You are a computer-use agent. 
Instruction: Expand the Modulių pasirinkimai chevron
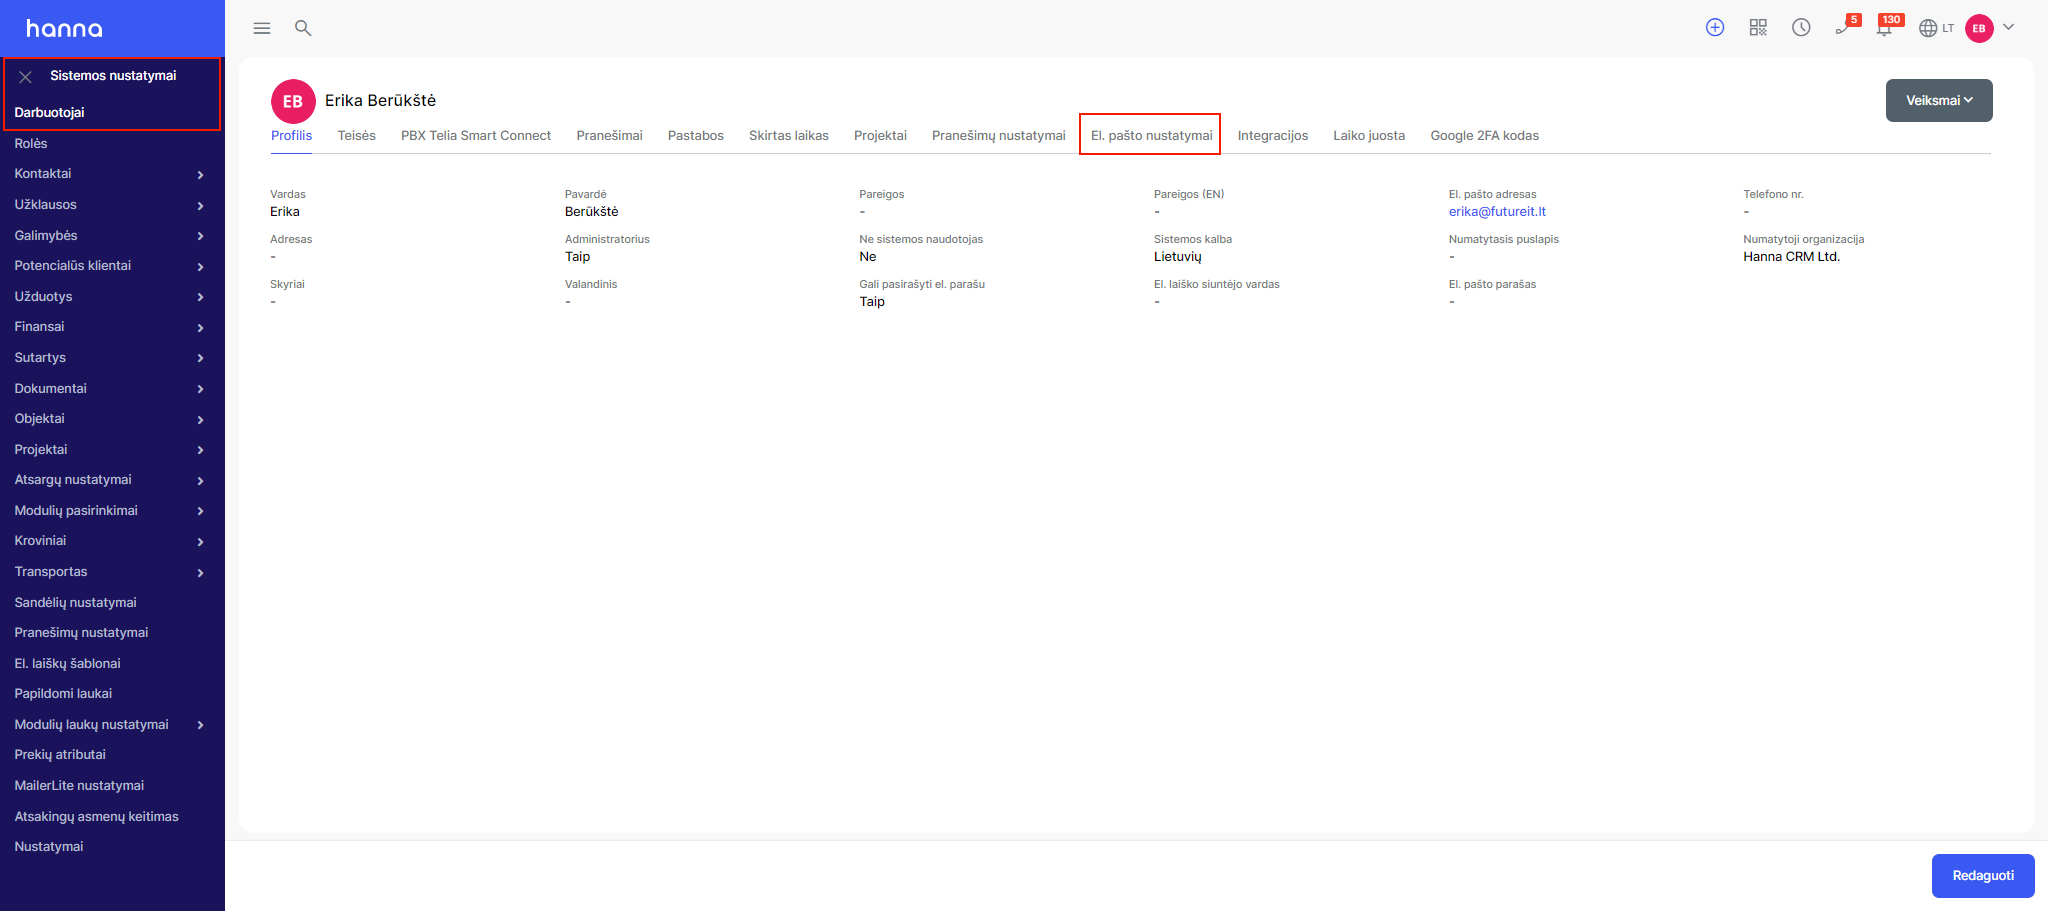(200, 511)
